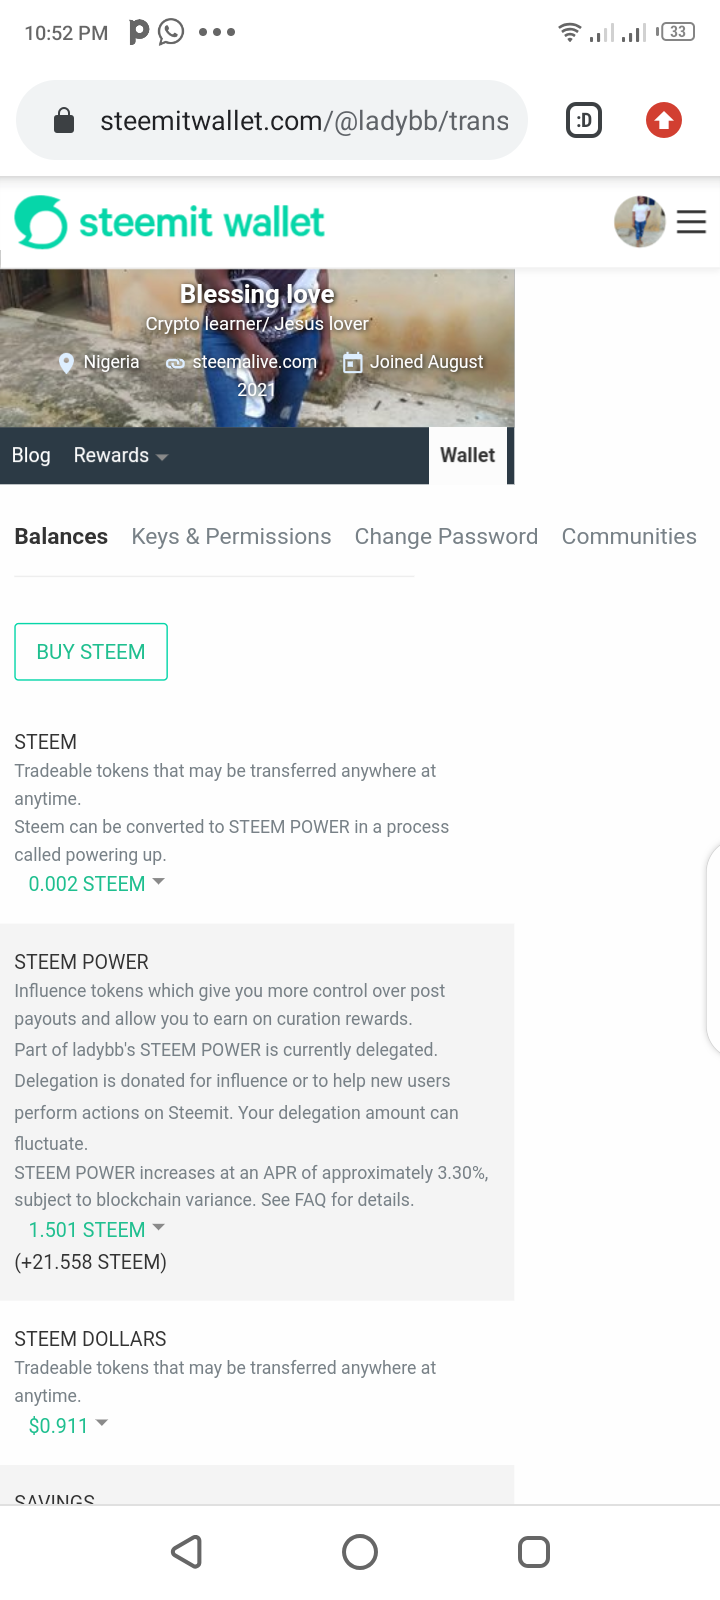Tap the recent apps square button
The image size is (720, 1600).
[x=534, y=1552]
